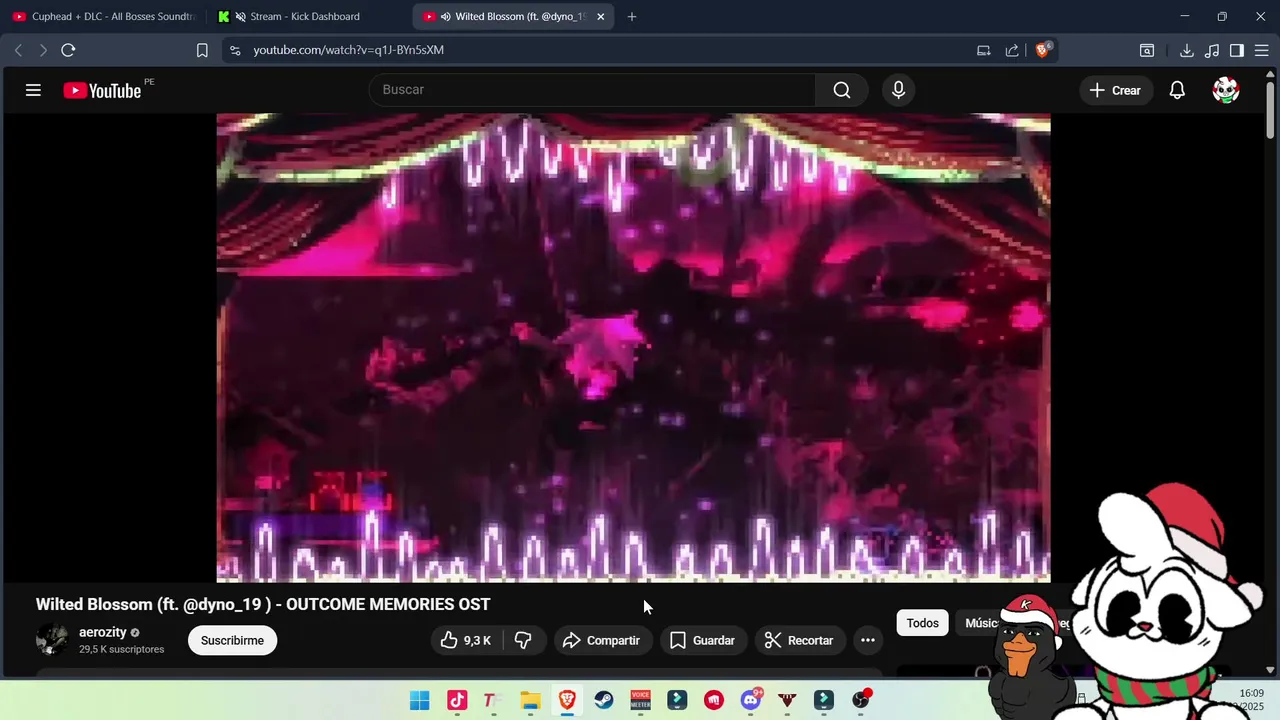1280x720 pixels.
Task: Share this page icon in address bar
Action: pos(1012,50)
